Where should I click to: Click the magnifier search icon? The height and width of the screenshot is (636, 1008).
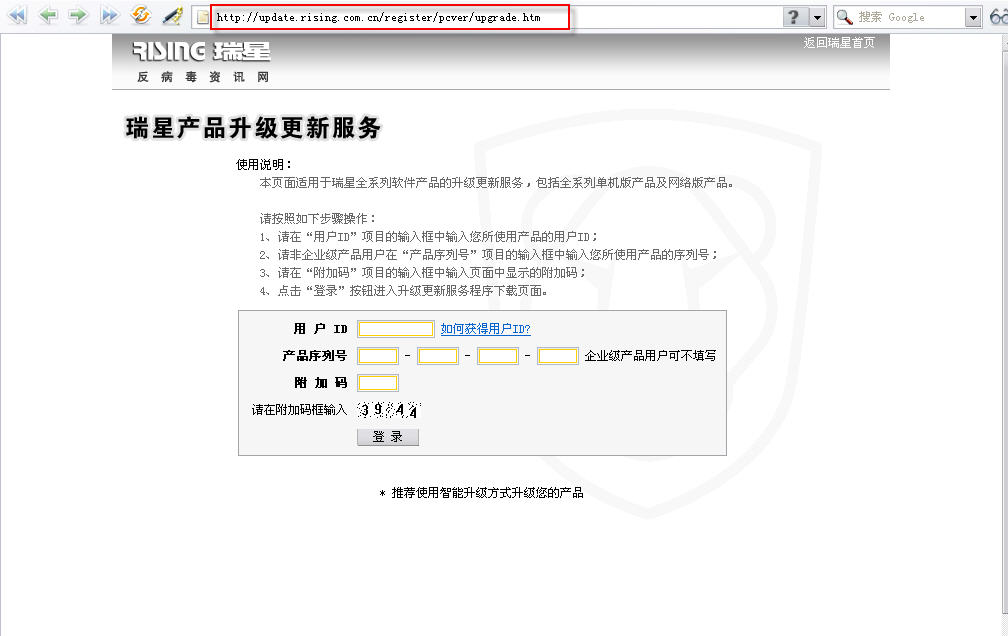click(x=844, y=17)
